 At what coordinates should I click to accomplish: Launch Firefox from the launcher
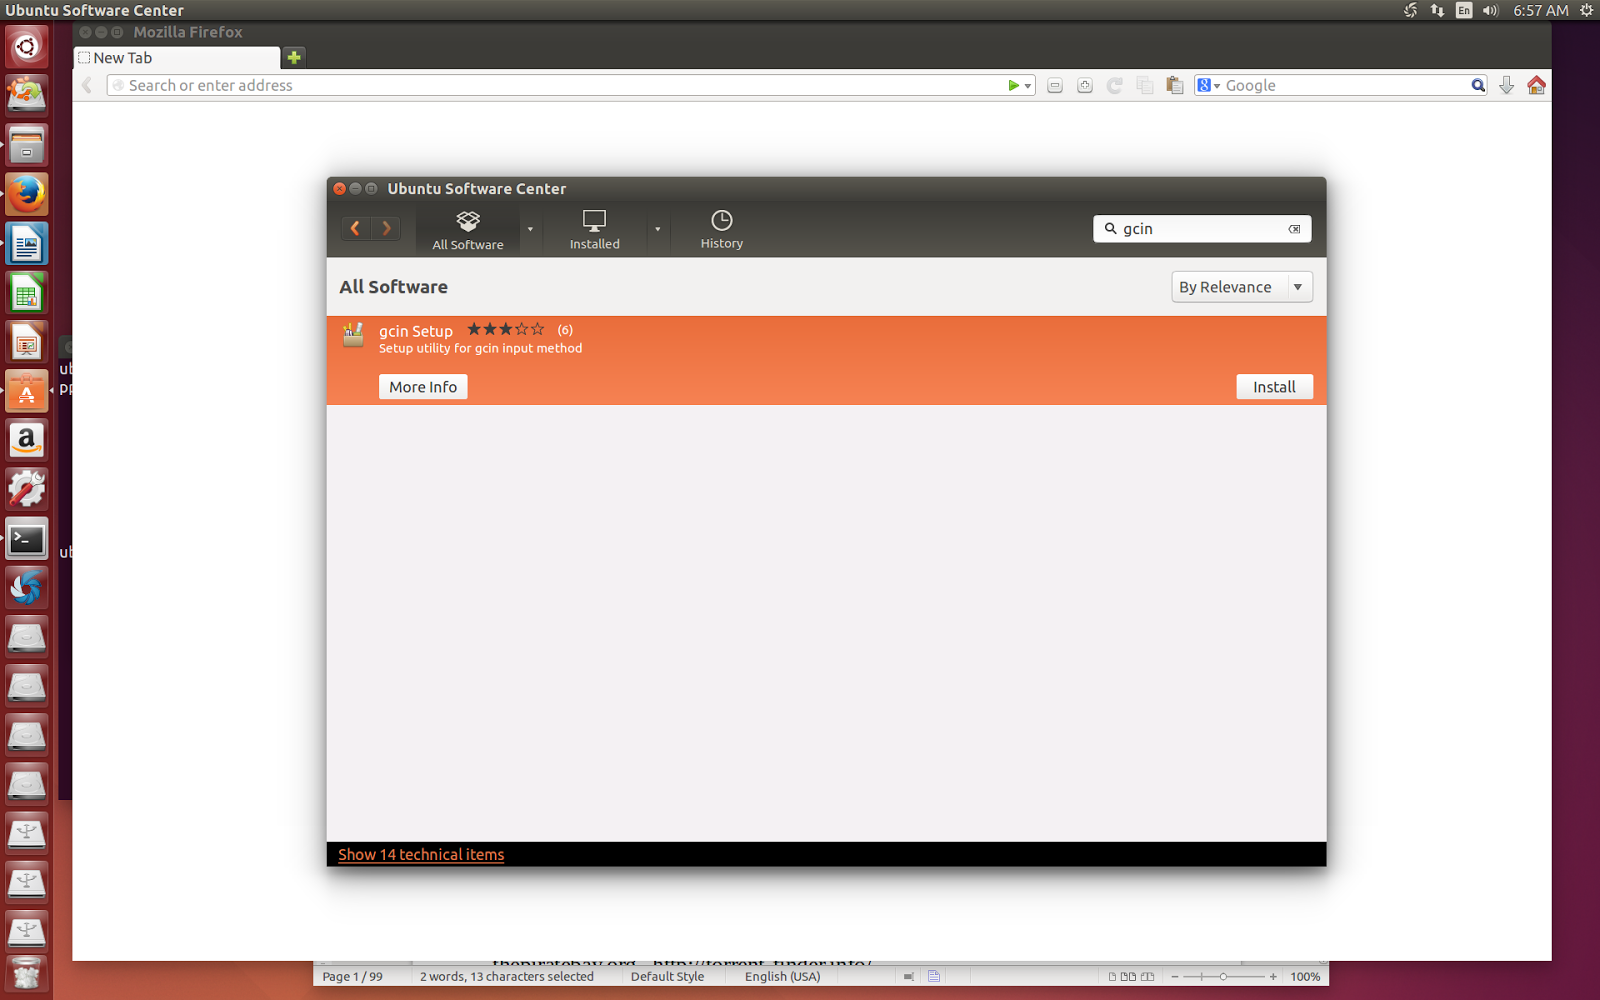[x=27, y=194]
